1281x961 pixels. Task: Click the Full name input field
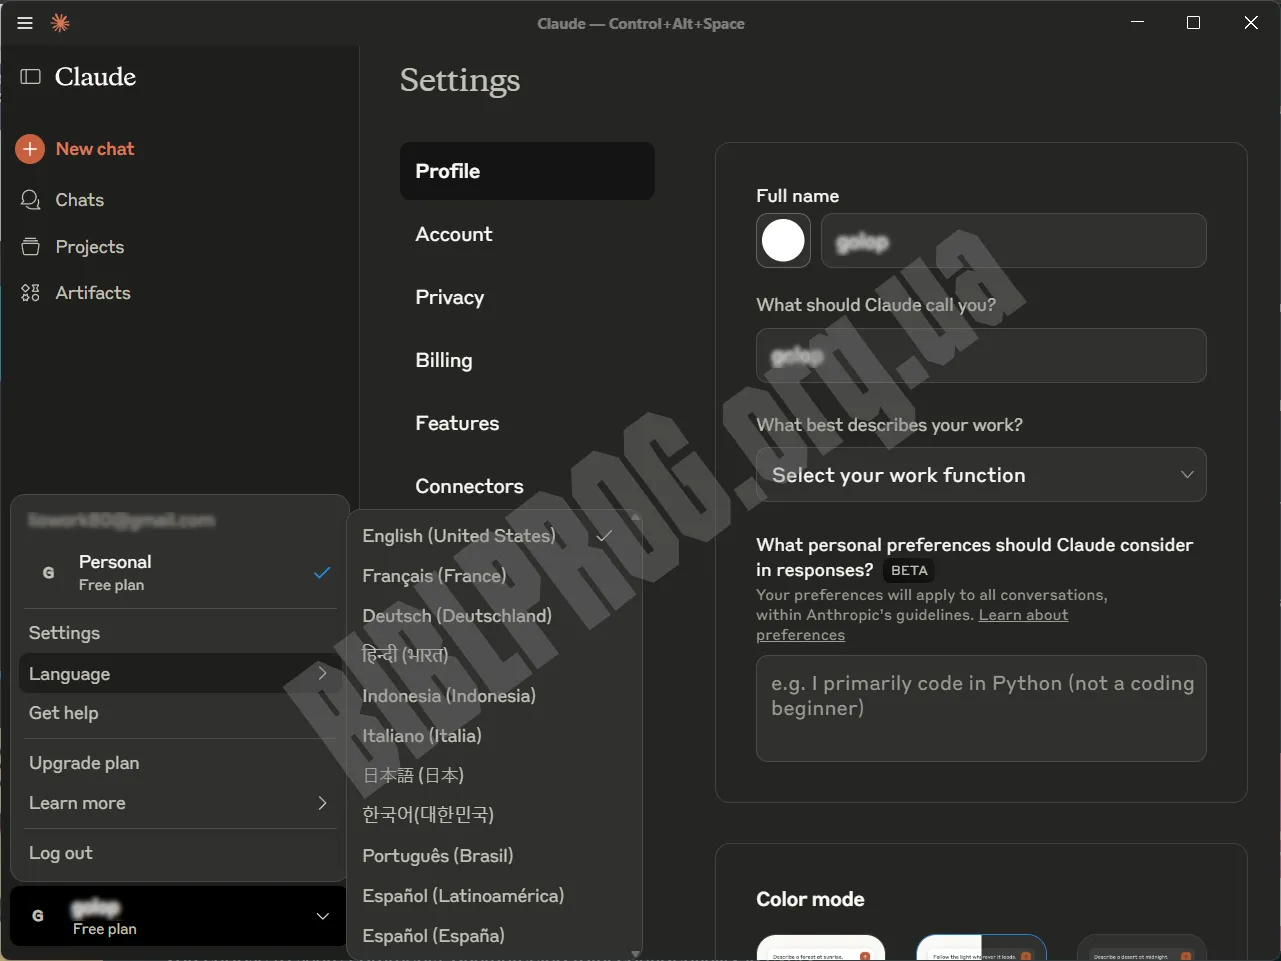point(1014,241)
